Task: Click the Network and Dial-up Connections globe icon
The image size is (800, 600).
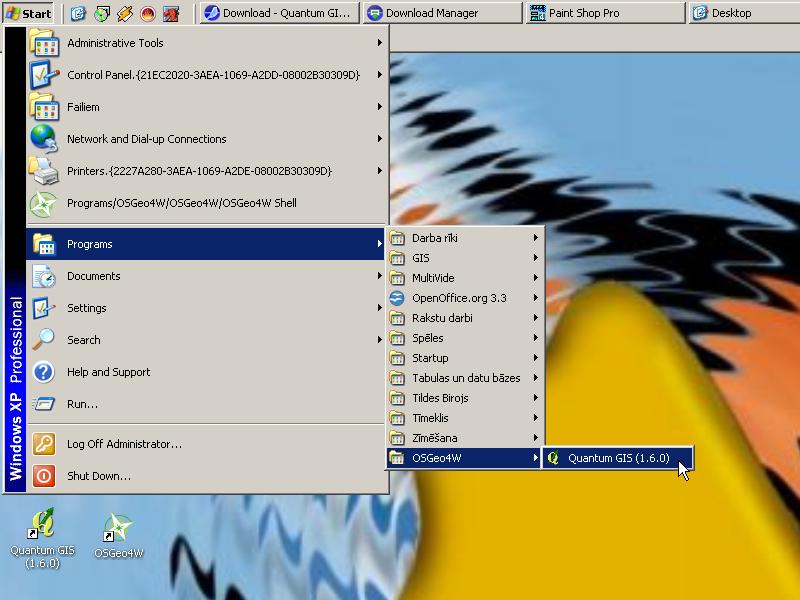Action: [44, 139]
